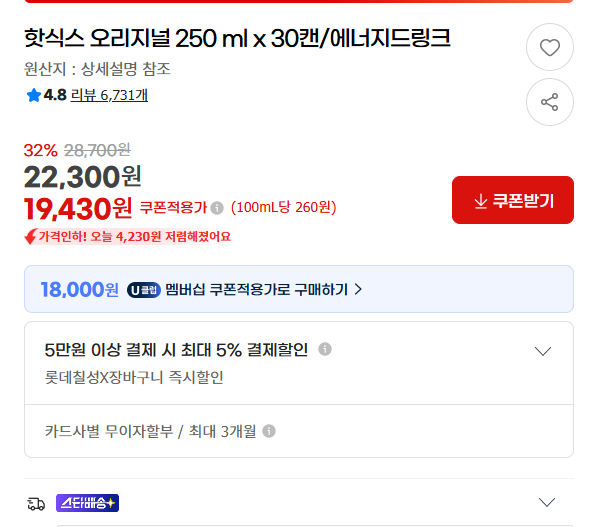The image size is (603, 527).
Task: Expand the 5% 결제할인 details chevron
Action: [543, 351]
